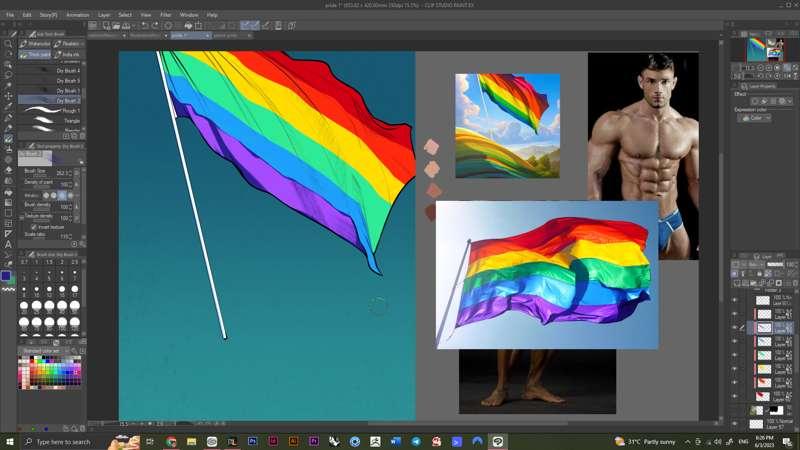Hide the layer with the blue stripe thumbnail
The height and width of the screenshot is (450, 800).
tap(735, 341)
